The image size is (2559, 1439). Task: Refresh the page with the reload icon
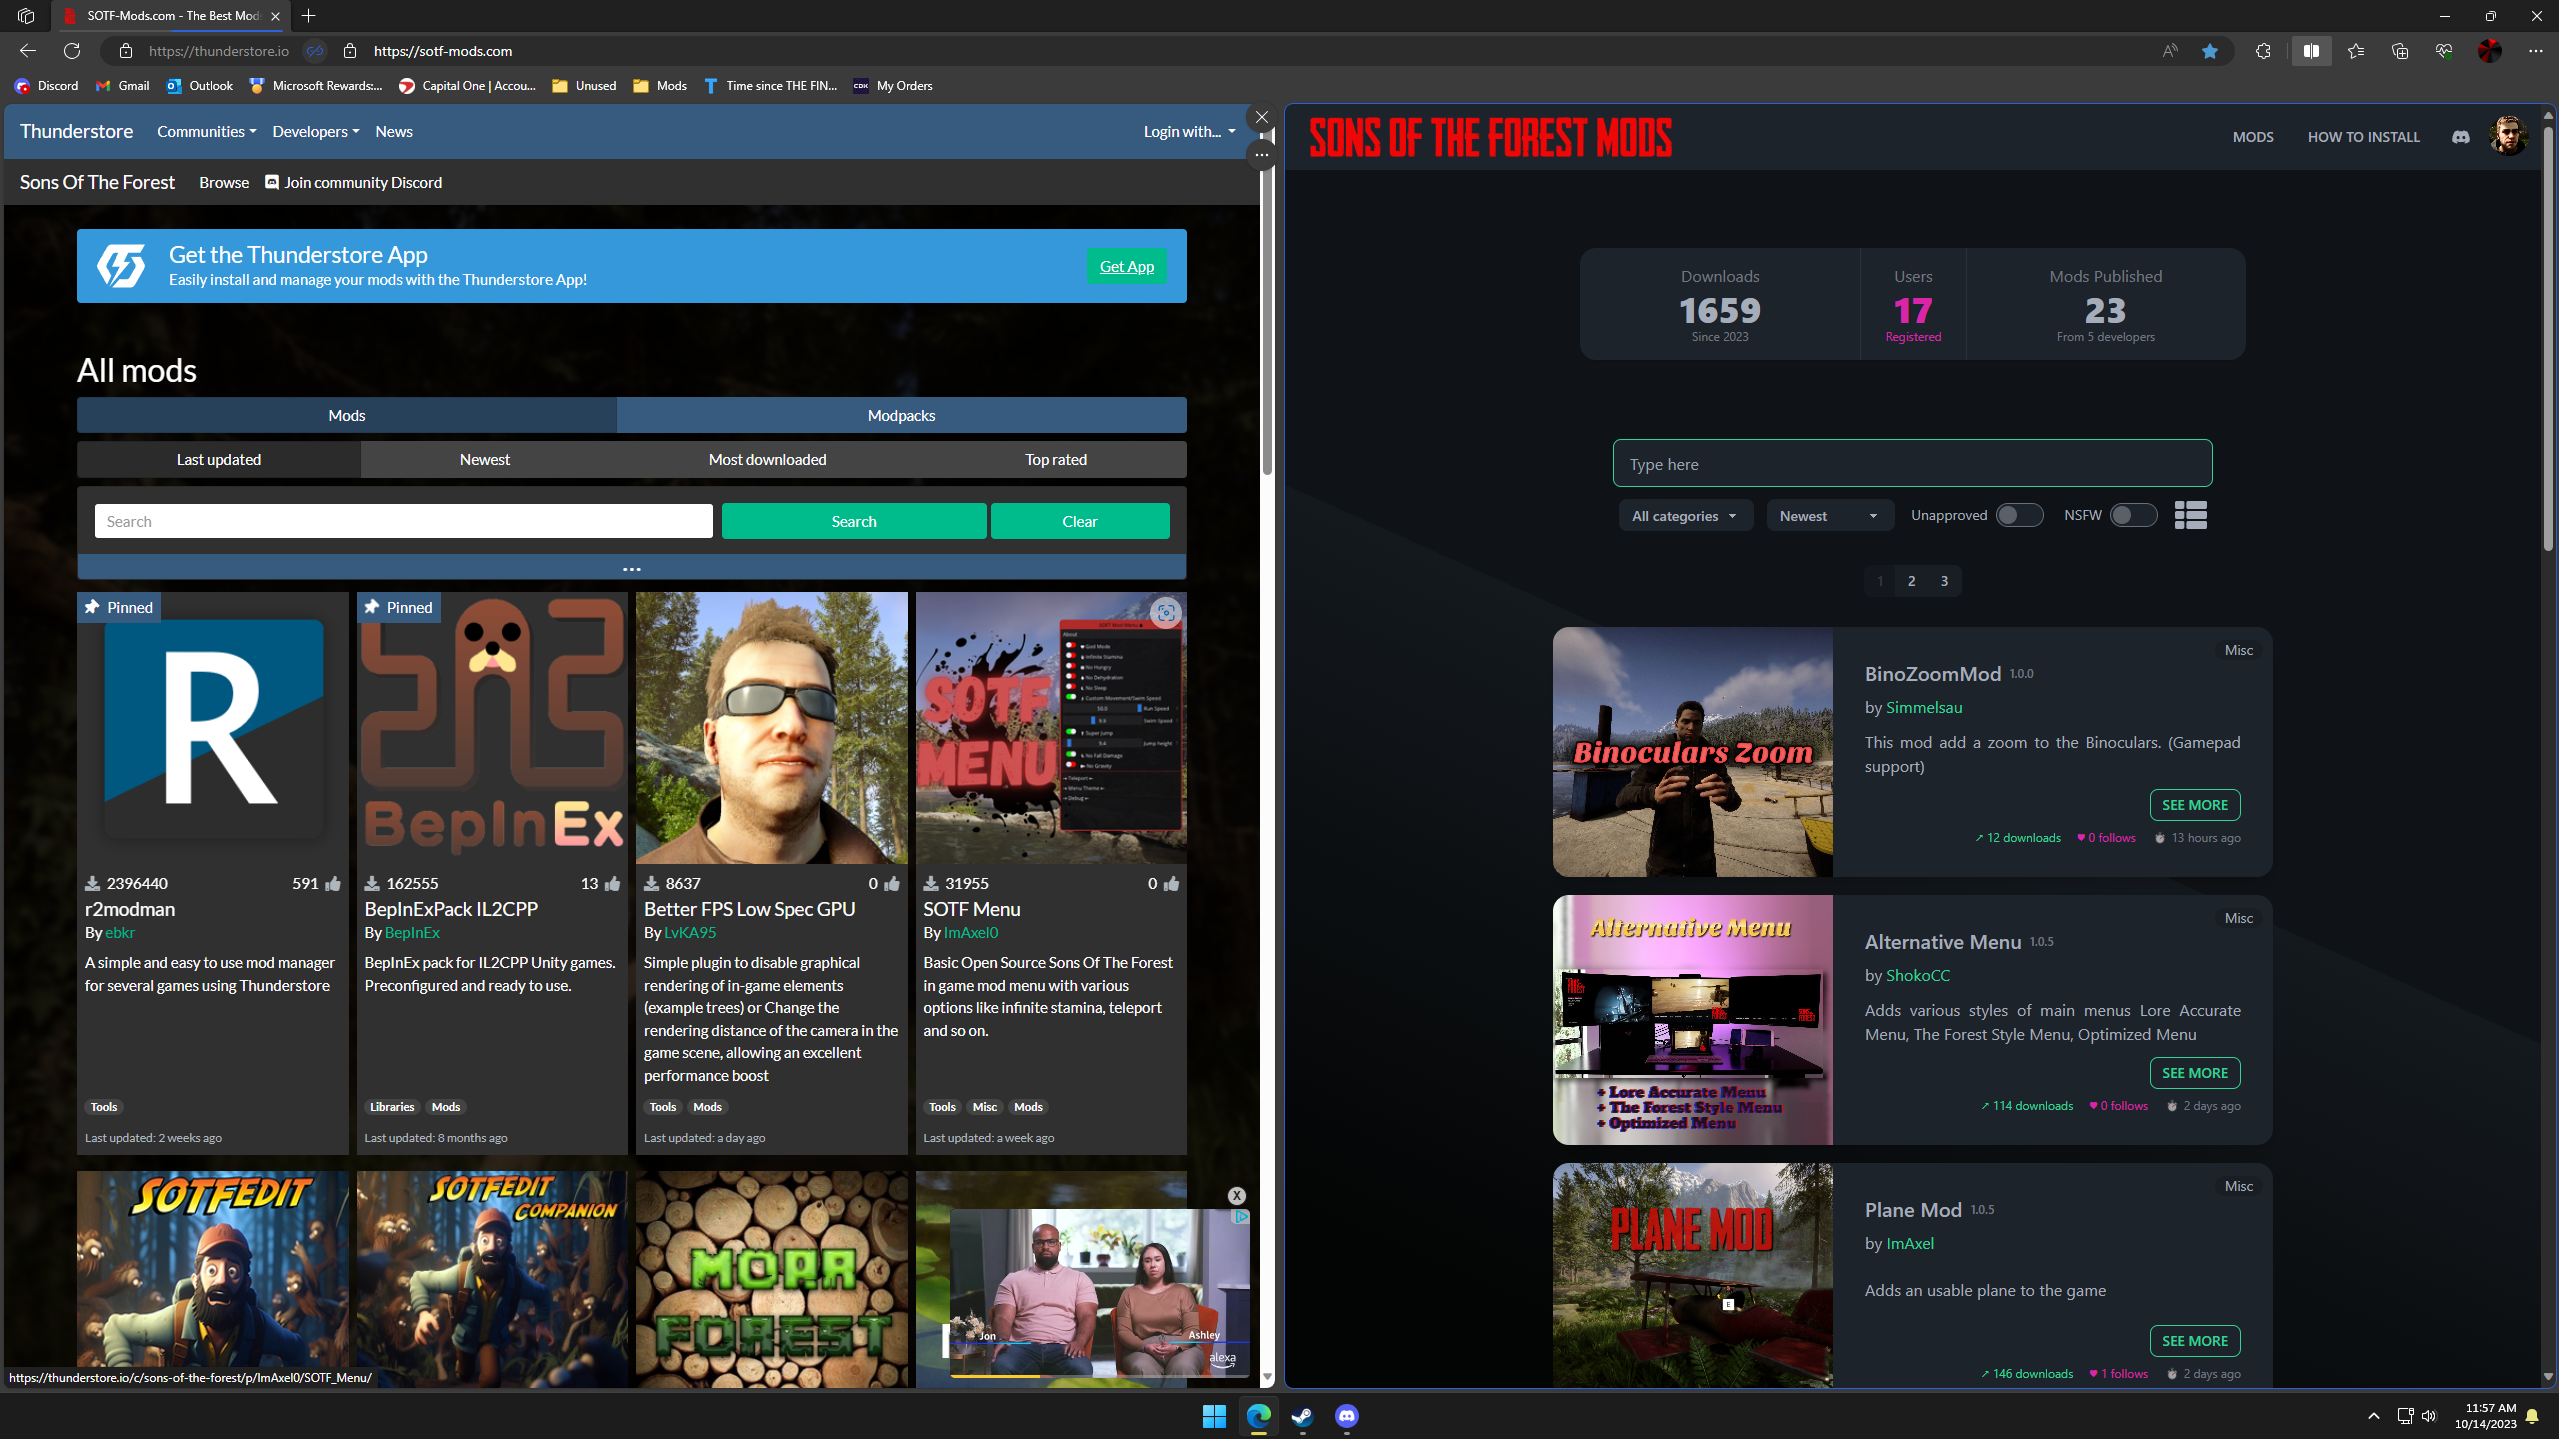click(72, 51)
